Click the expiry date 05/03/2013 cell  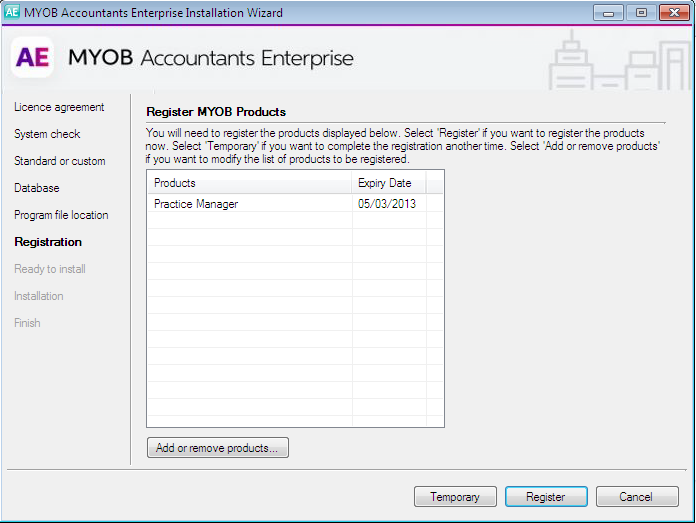387,204
